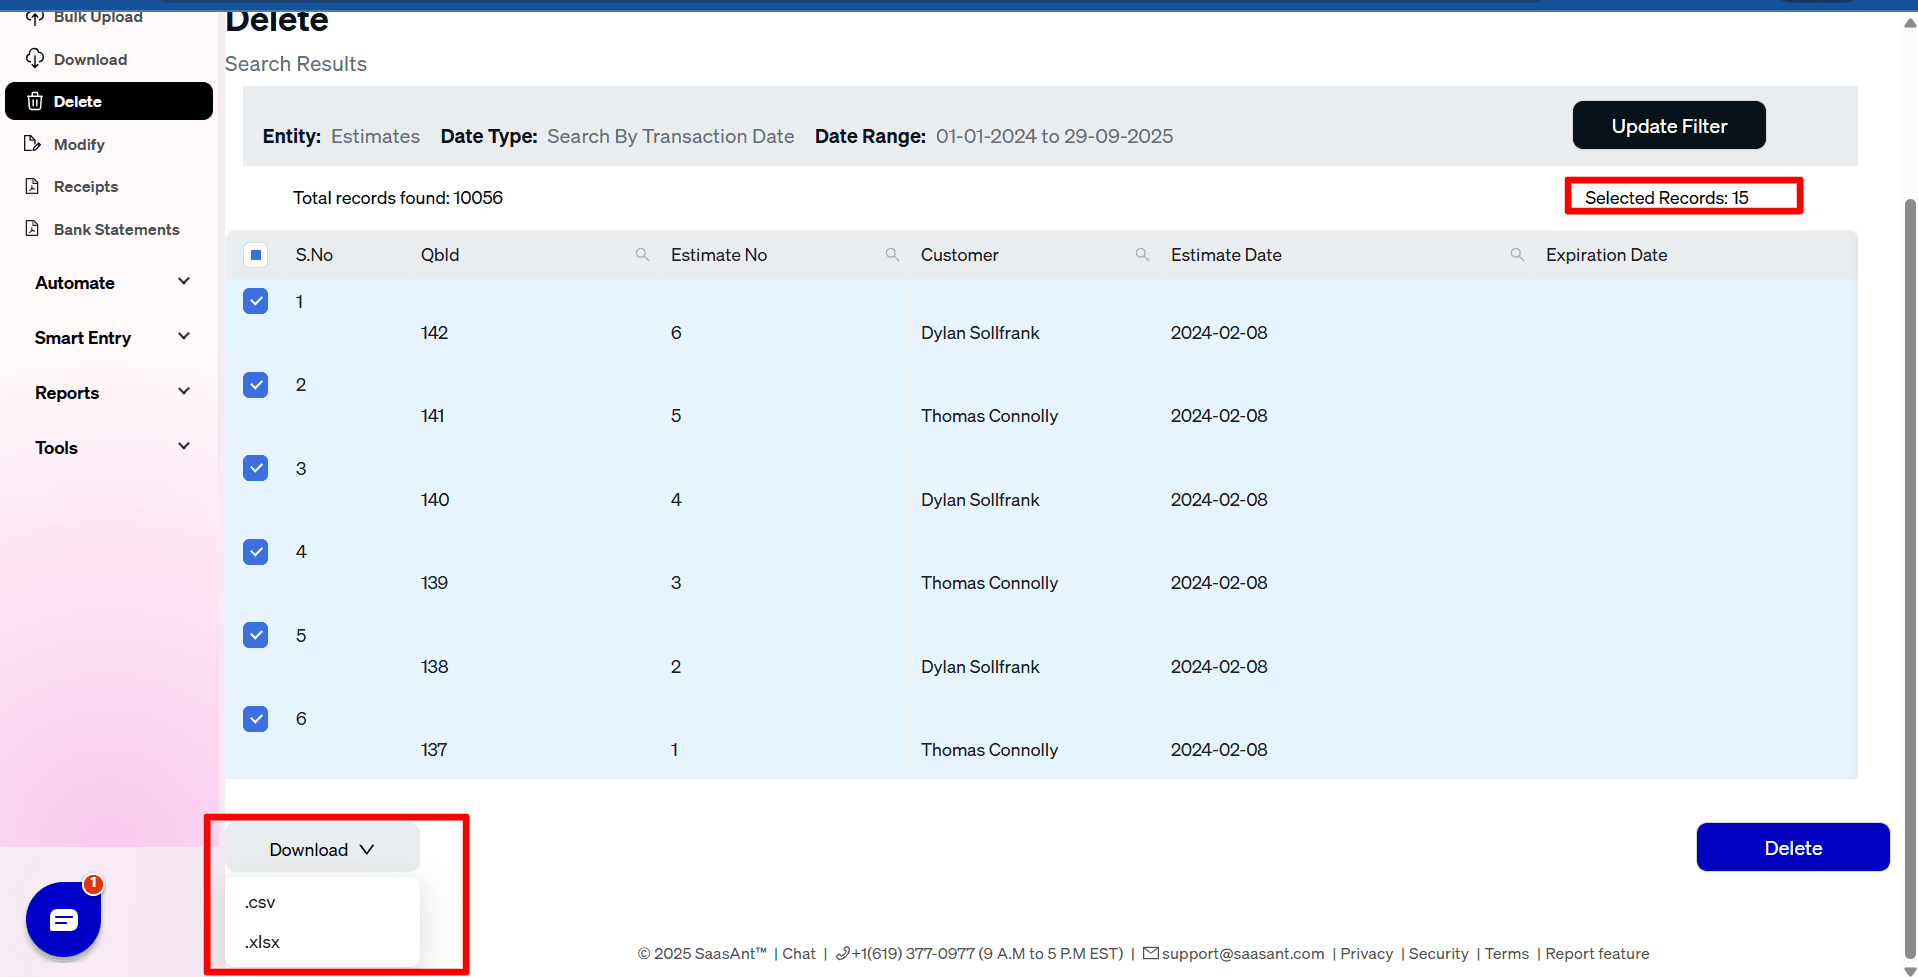This screenshot has width=1918, height=977.
Task: Select the .xlsx export option
Action: [x=261, y=941]
